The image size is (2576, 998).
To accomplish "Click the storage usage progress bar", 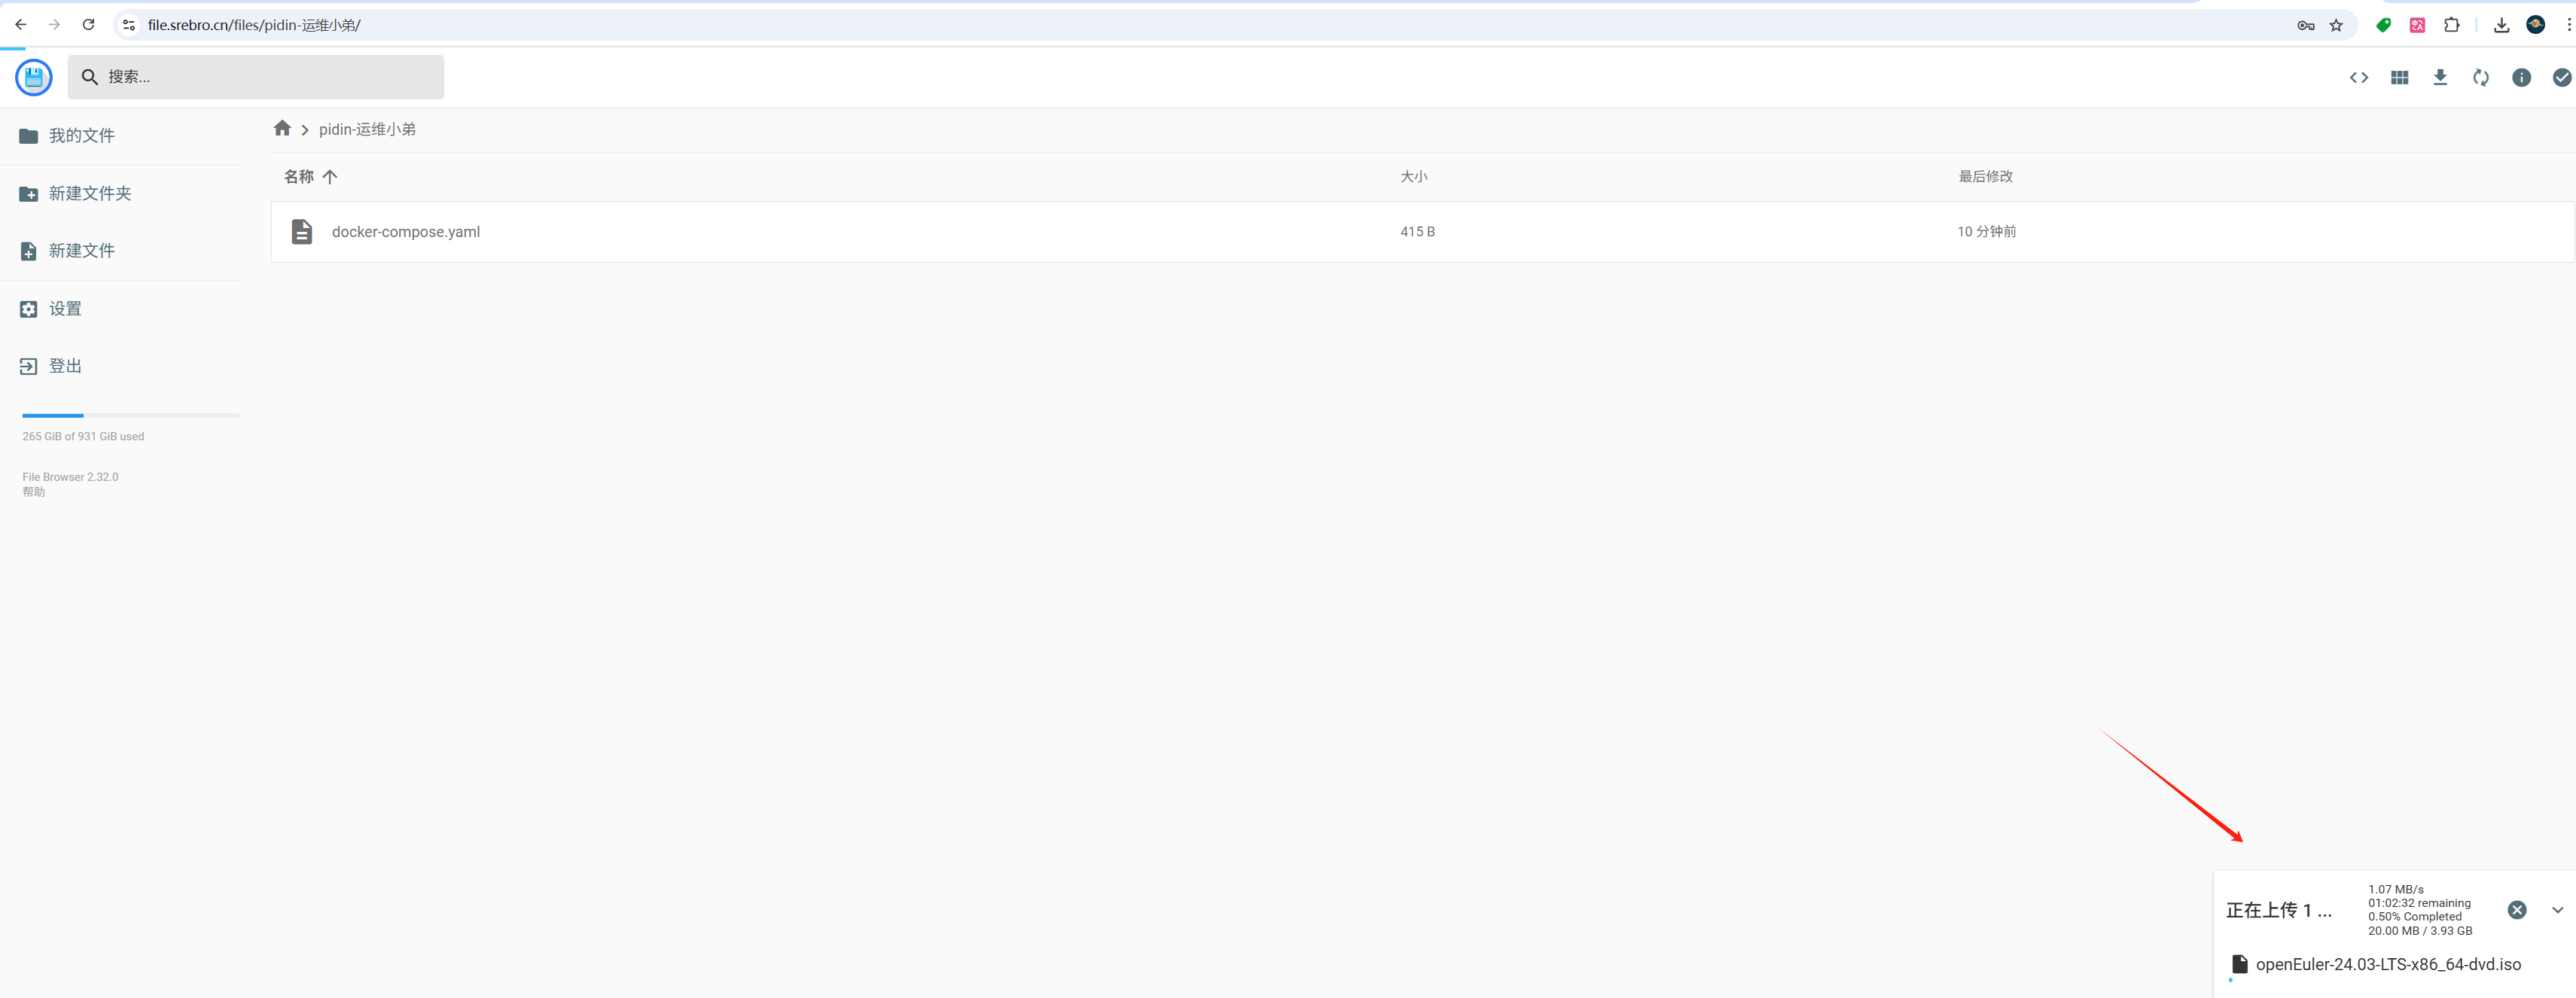I will coord(130,415).
